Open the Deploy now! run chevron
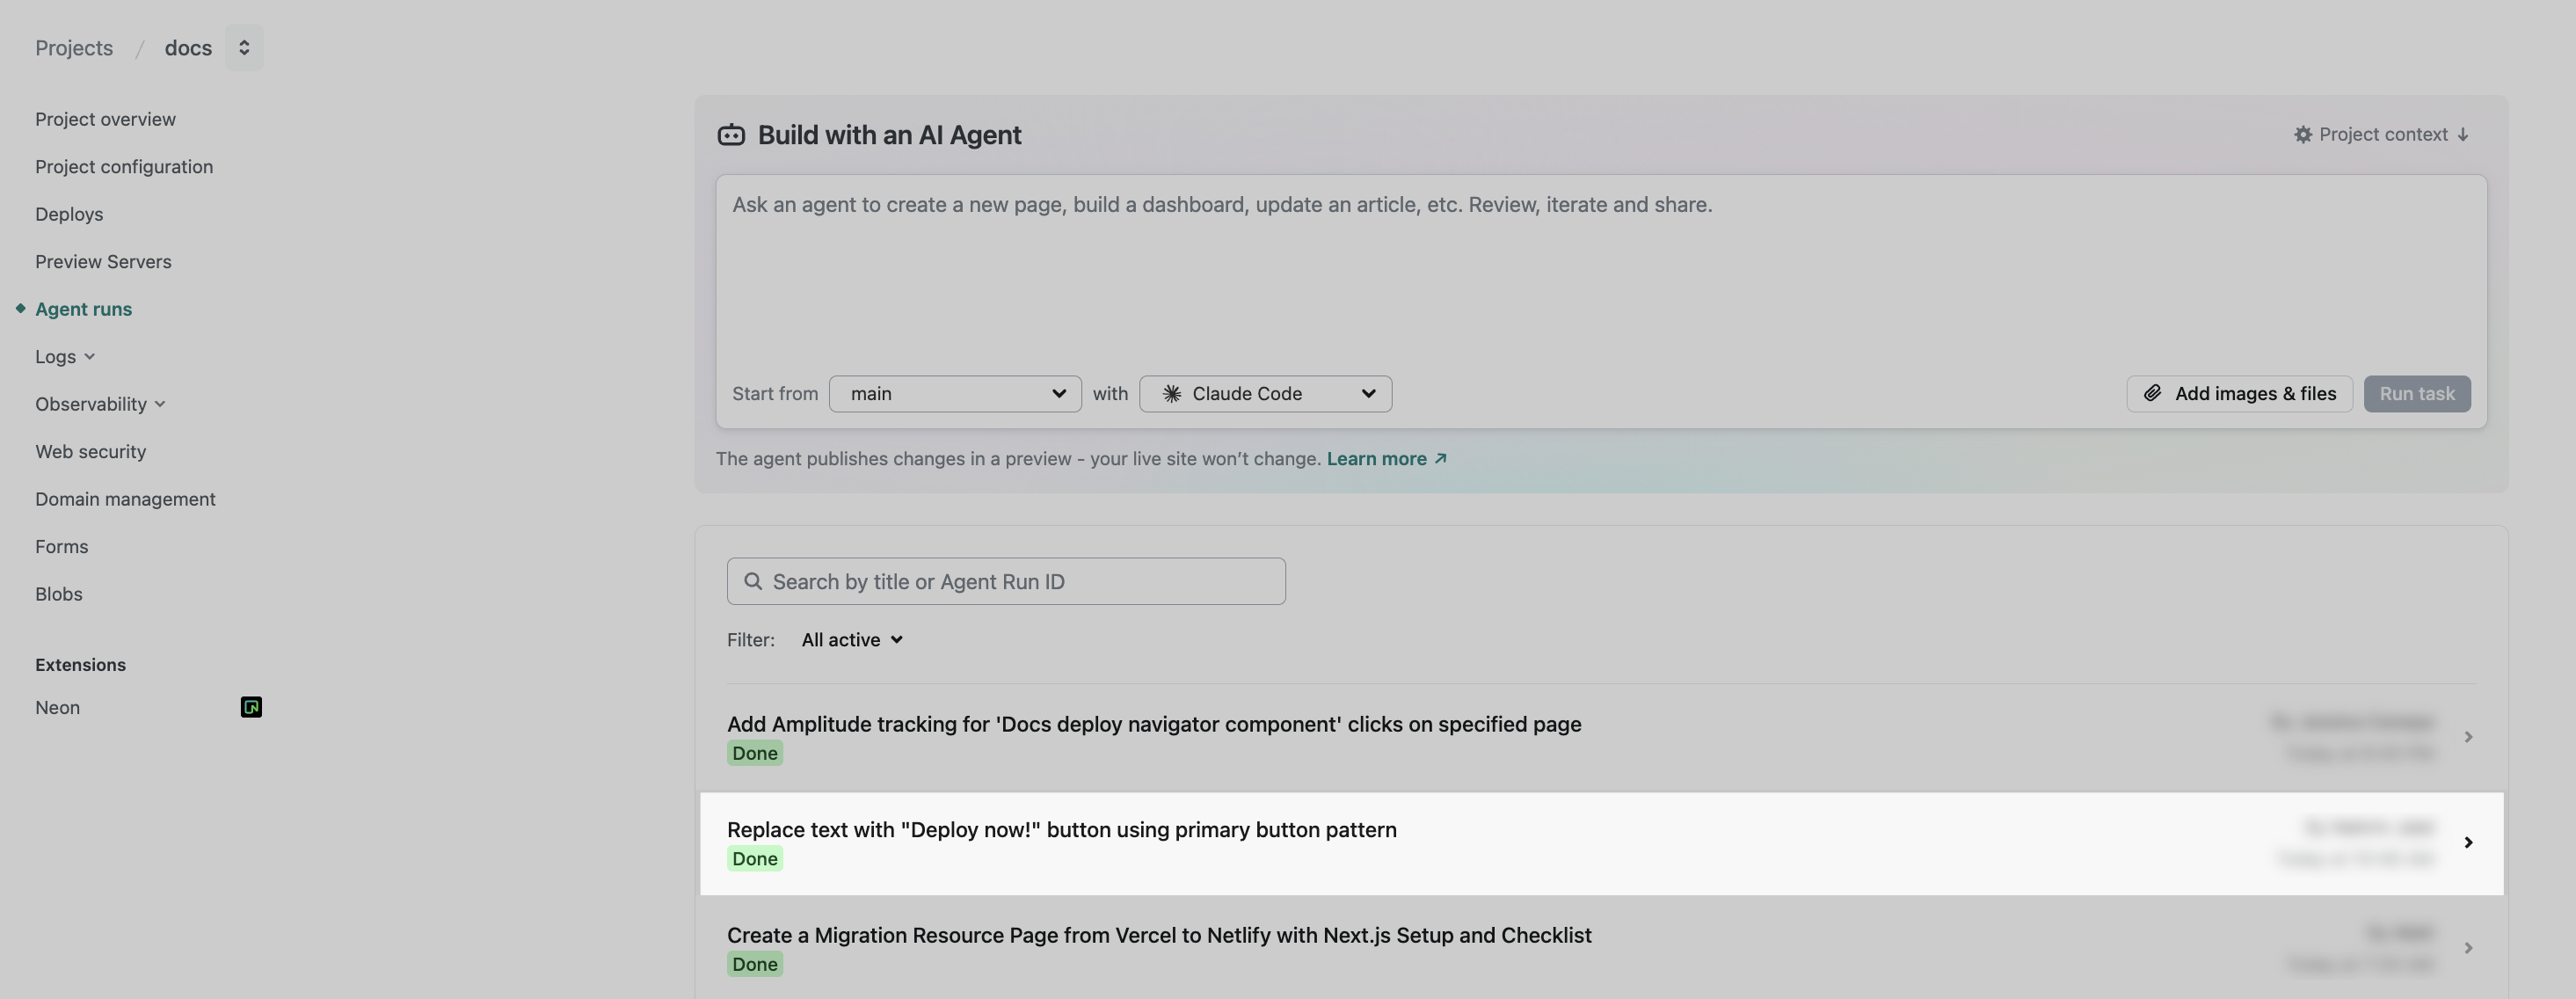 pos(2468,843)
